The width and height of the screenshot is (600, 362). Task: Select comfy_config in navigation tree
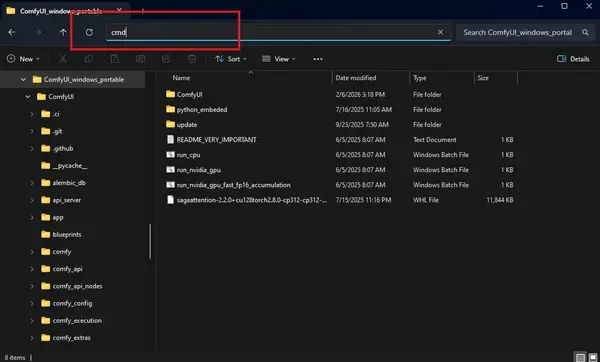pyautogui.click(x=67, y=303)
